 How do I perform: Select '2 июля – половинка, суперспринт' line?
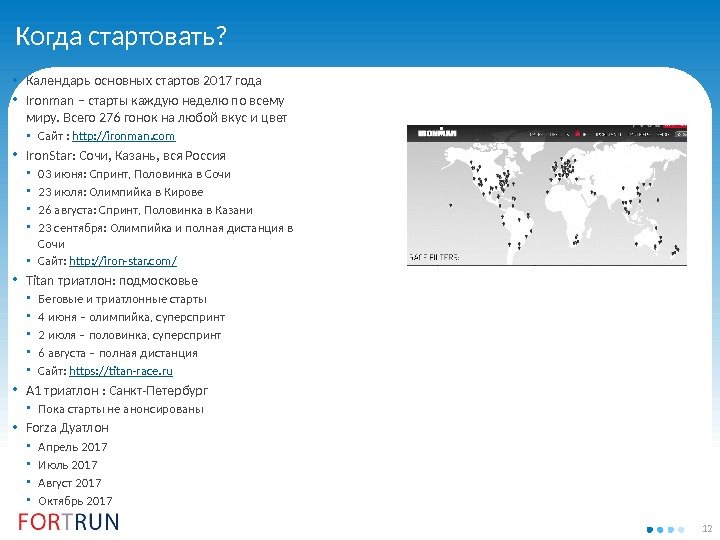pos(129,335)
